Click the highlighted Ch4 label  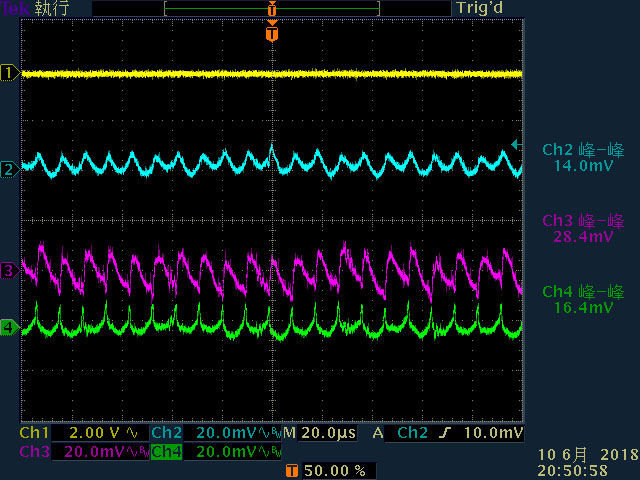167,452
